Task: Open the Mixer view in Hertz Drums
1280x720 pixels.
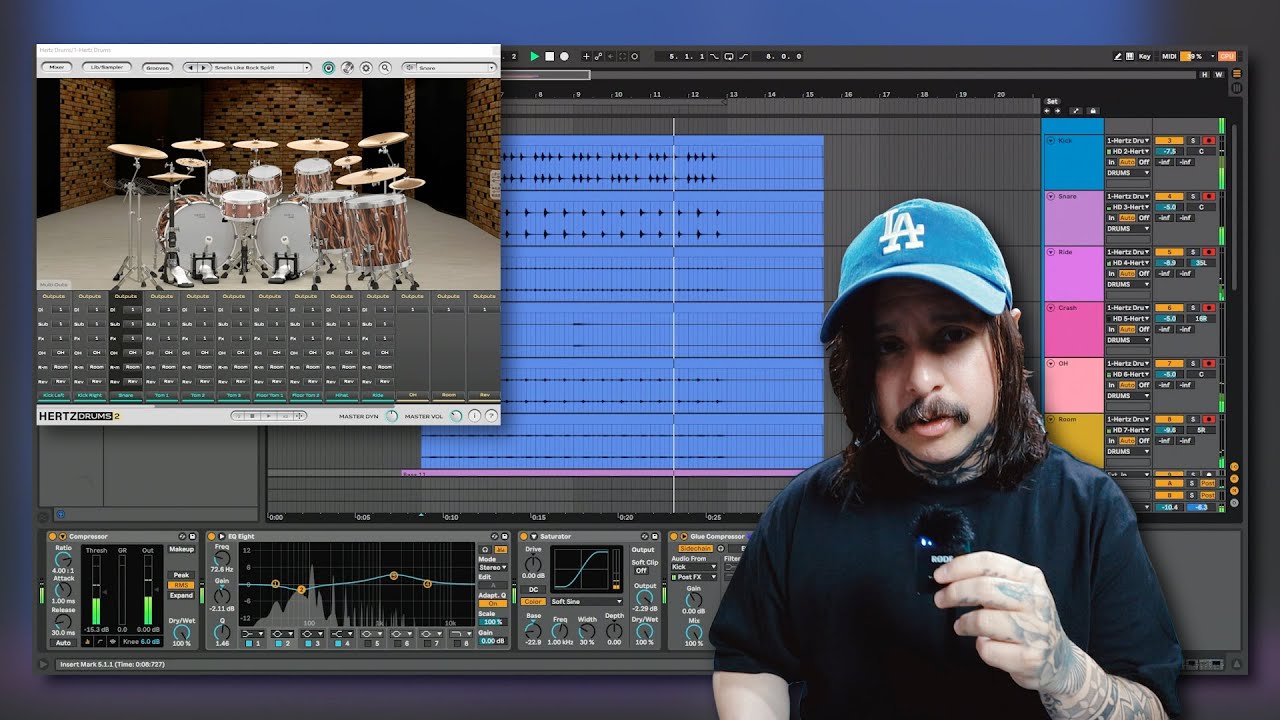Action: pyautogui.click(x=57, y=67)
